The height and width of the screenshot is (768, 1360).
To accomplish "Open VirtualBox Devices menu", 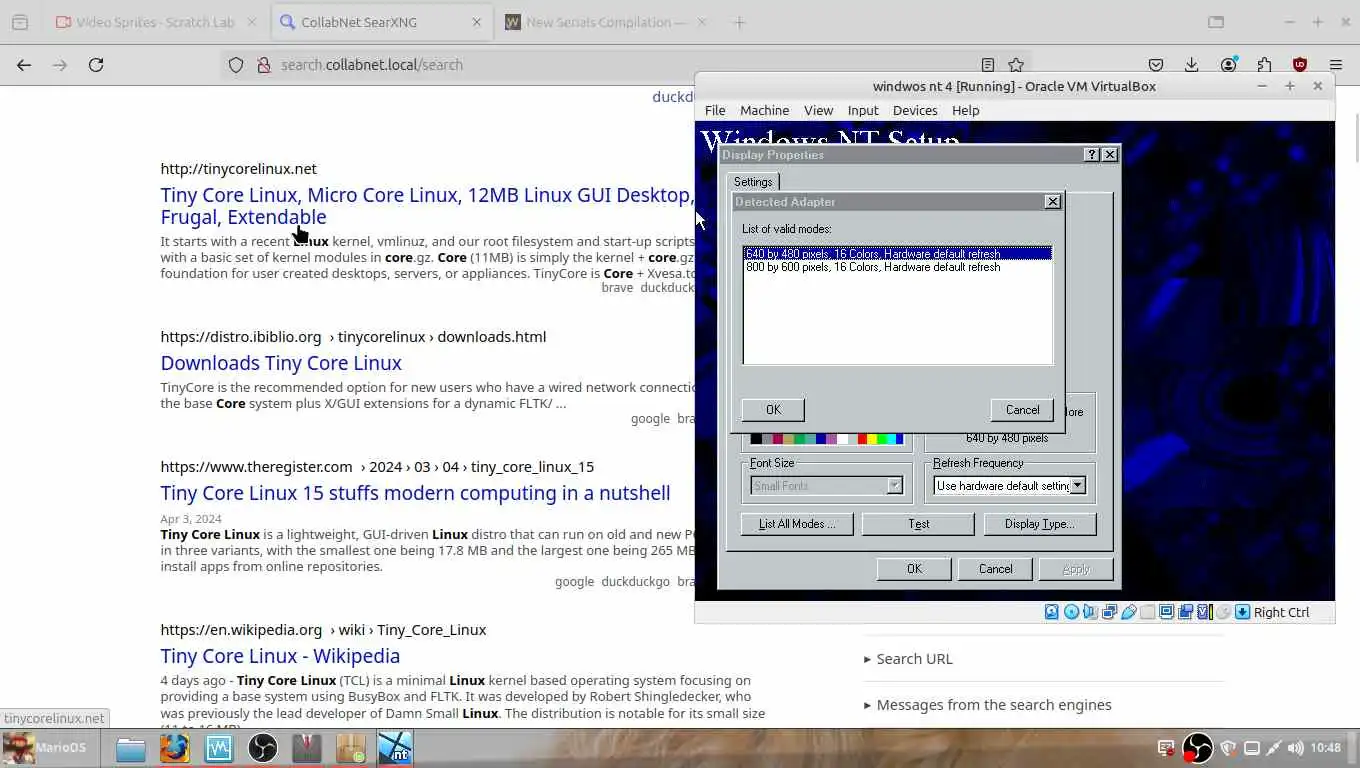I will [x=915, y=110].
